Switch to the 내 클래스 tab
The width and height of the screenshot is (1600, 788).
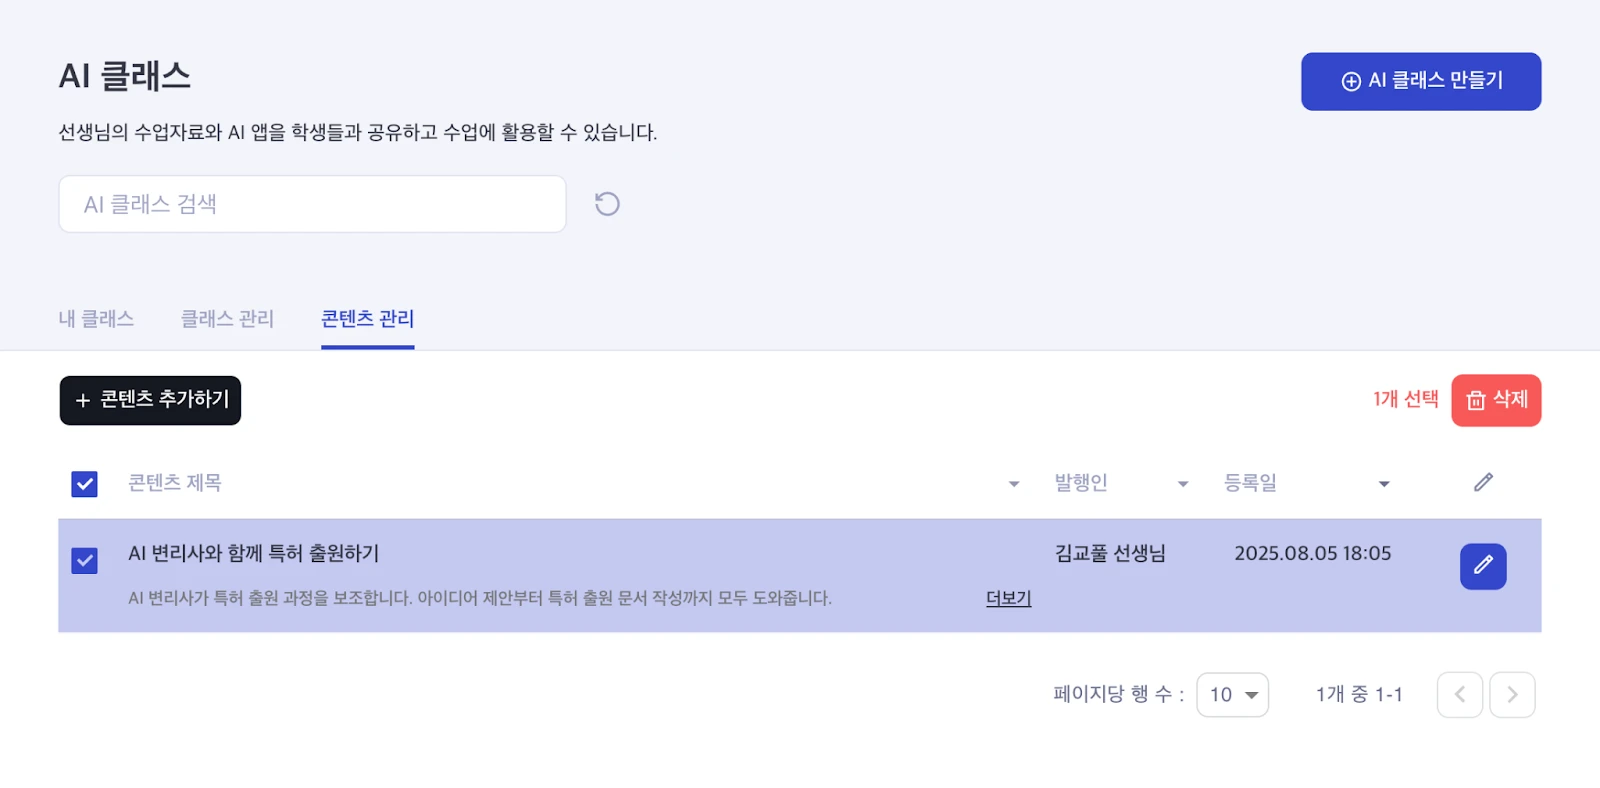coord(96,319)
